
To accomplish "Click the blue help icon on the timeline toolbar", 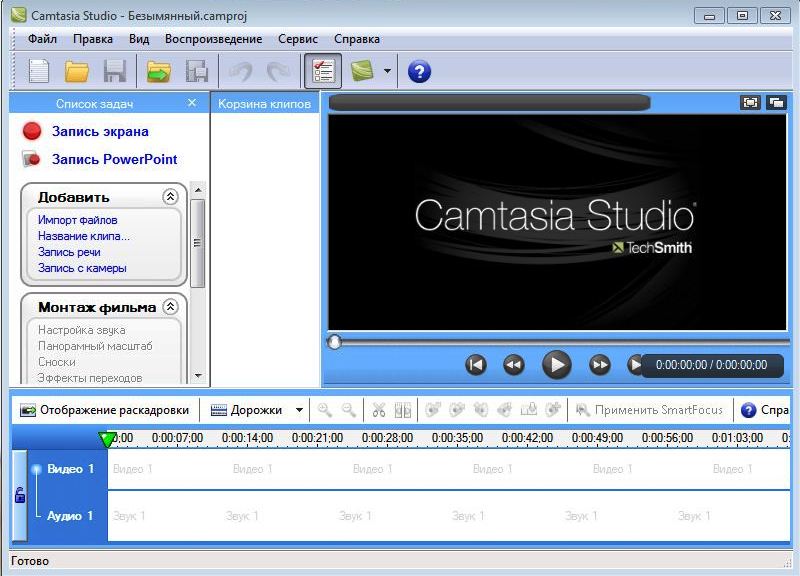I will pos(748,410).
